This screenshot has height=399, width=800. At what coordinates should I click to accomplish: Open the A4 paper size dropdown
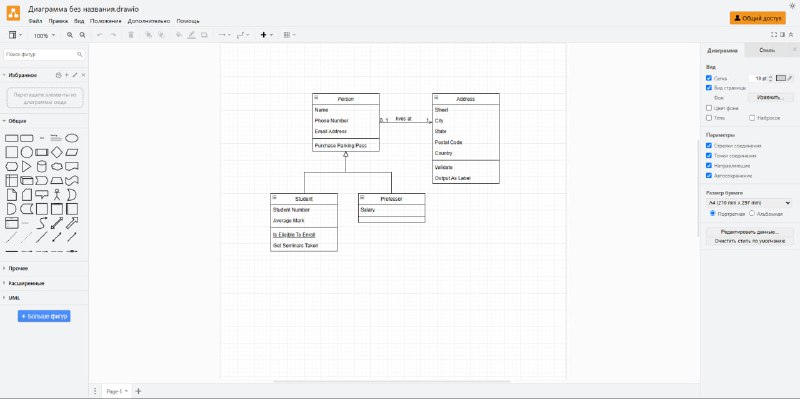(x=749, y=203)
